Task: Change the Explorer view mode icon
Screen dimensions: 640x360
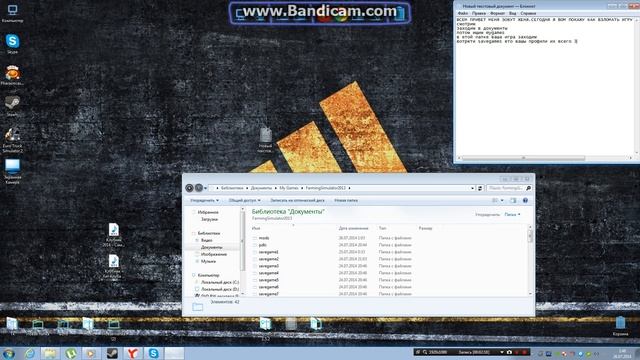Action: (495, 200)
